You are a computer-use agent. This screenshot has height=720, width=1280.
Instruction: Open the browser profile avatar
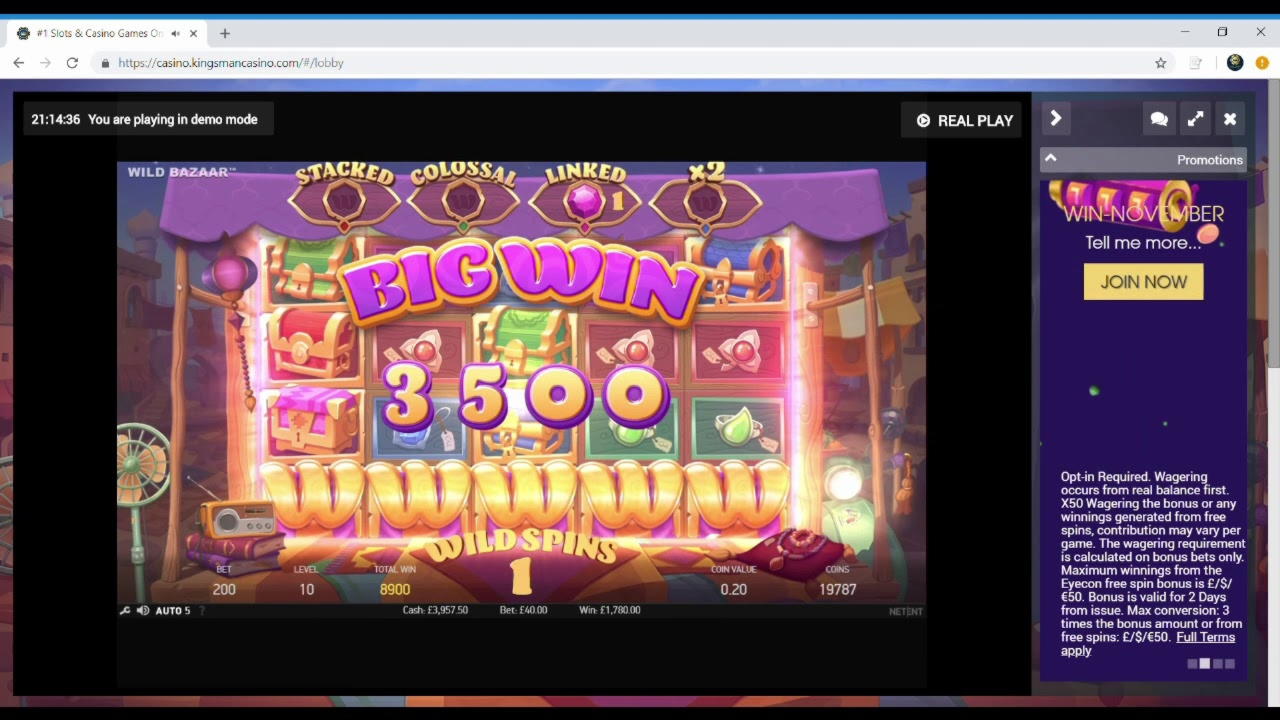(x=1235, y=63)
